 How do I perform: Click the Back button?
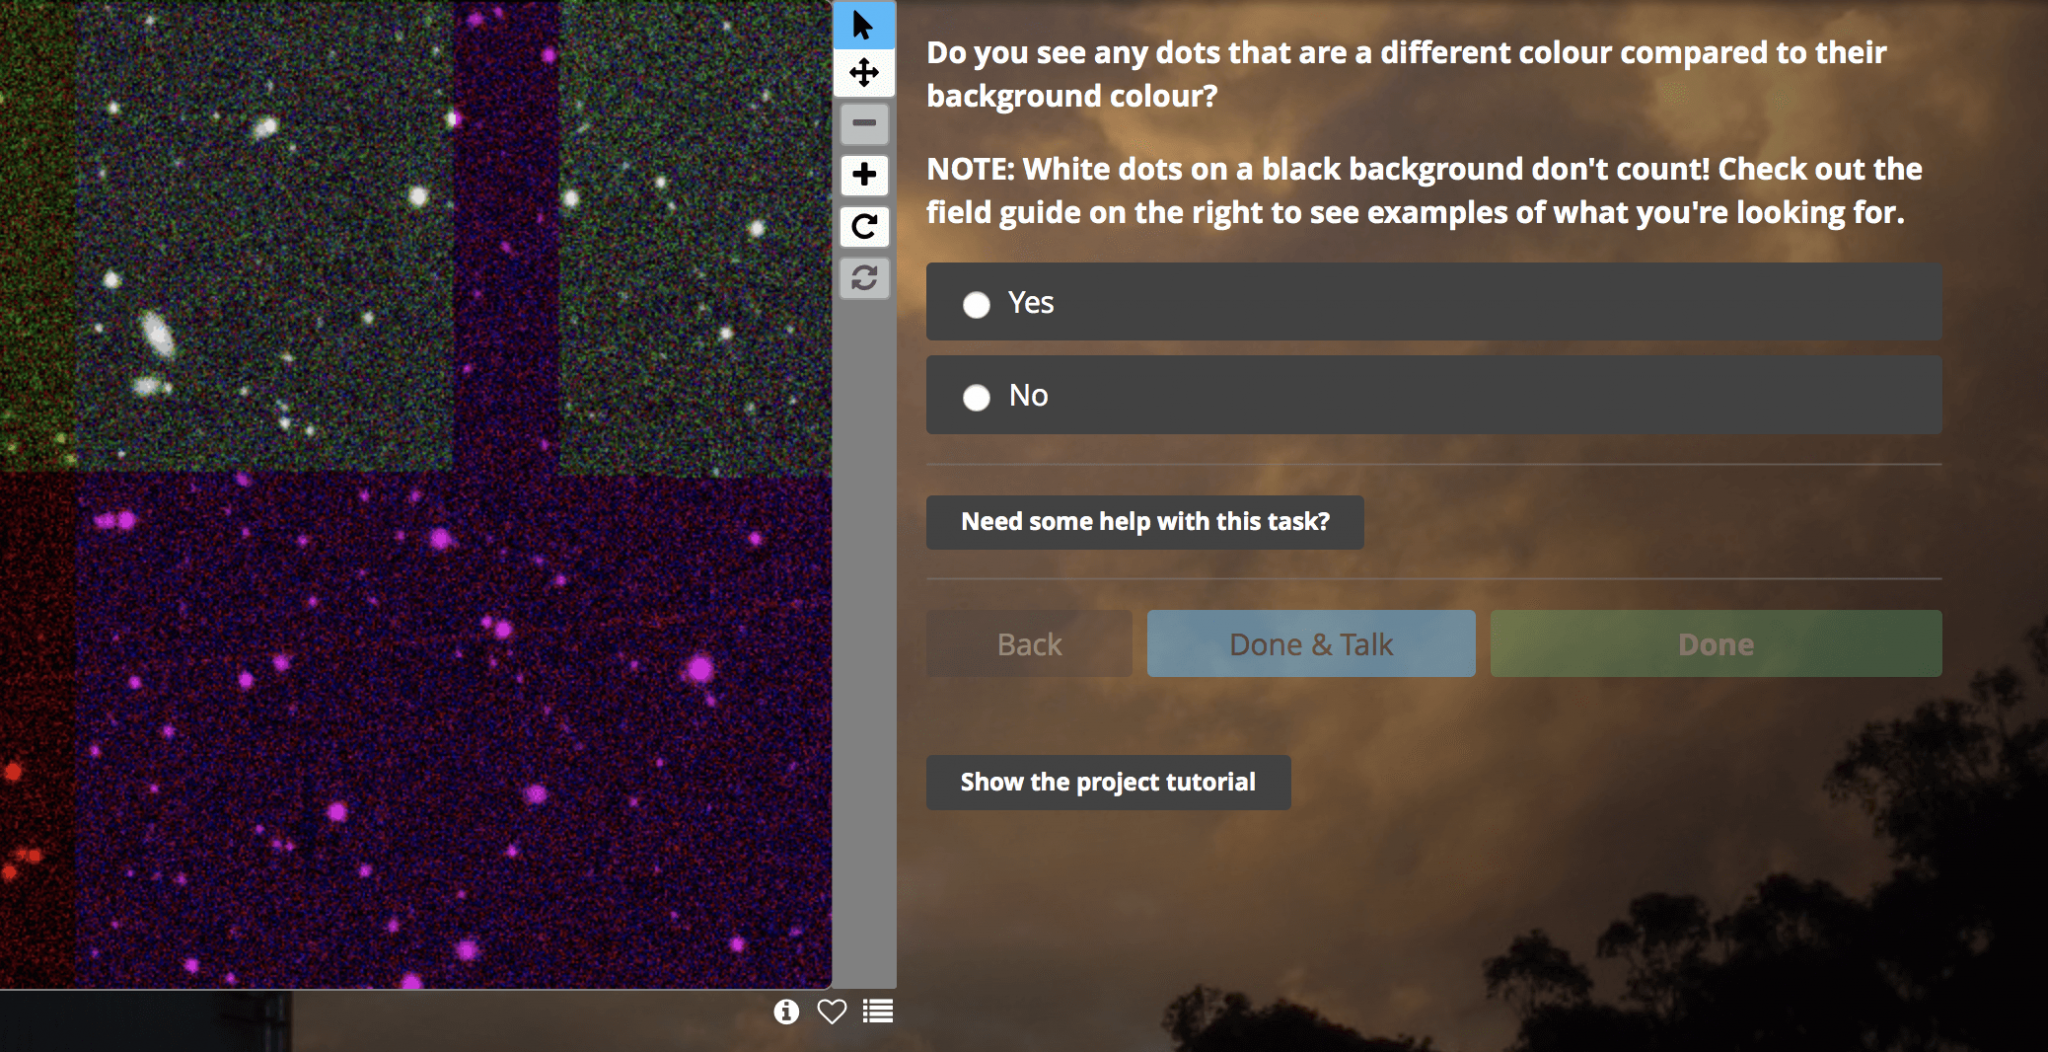coord(1029,644)
